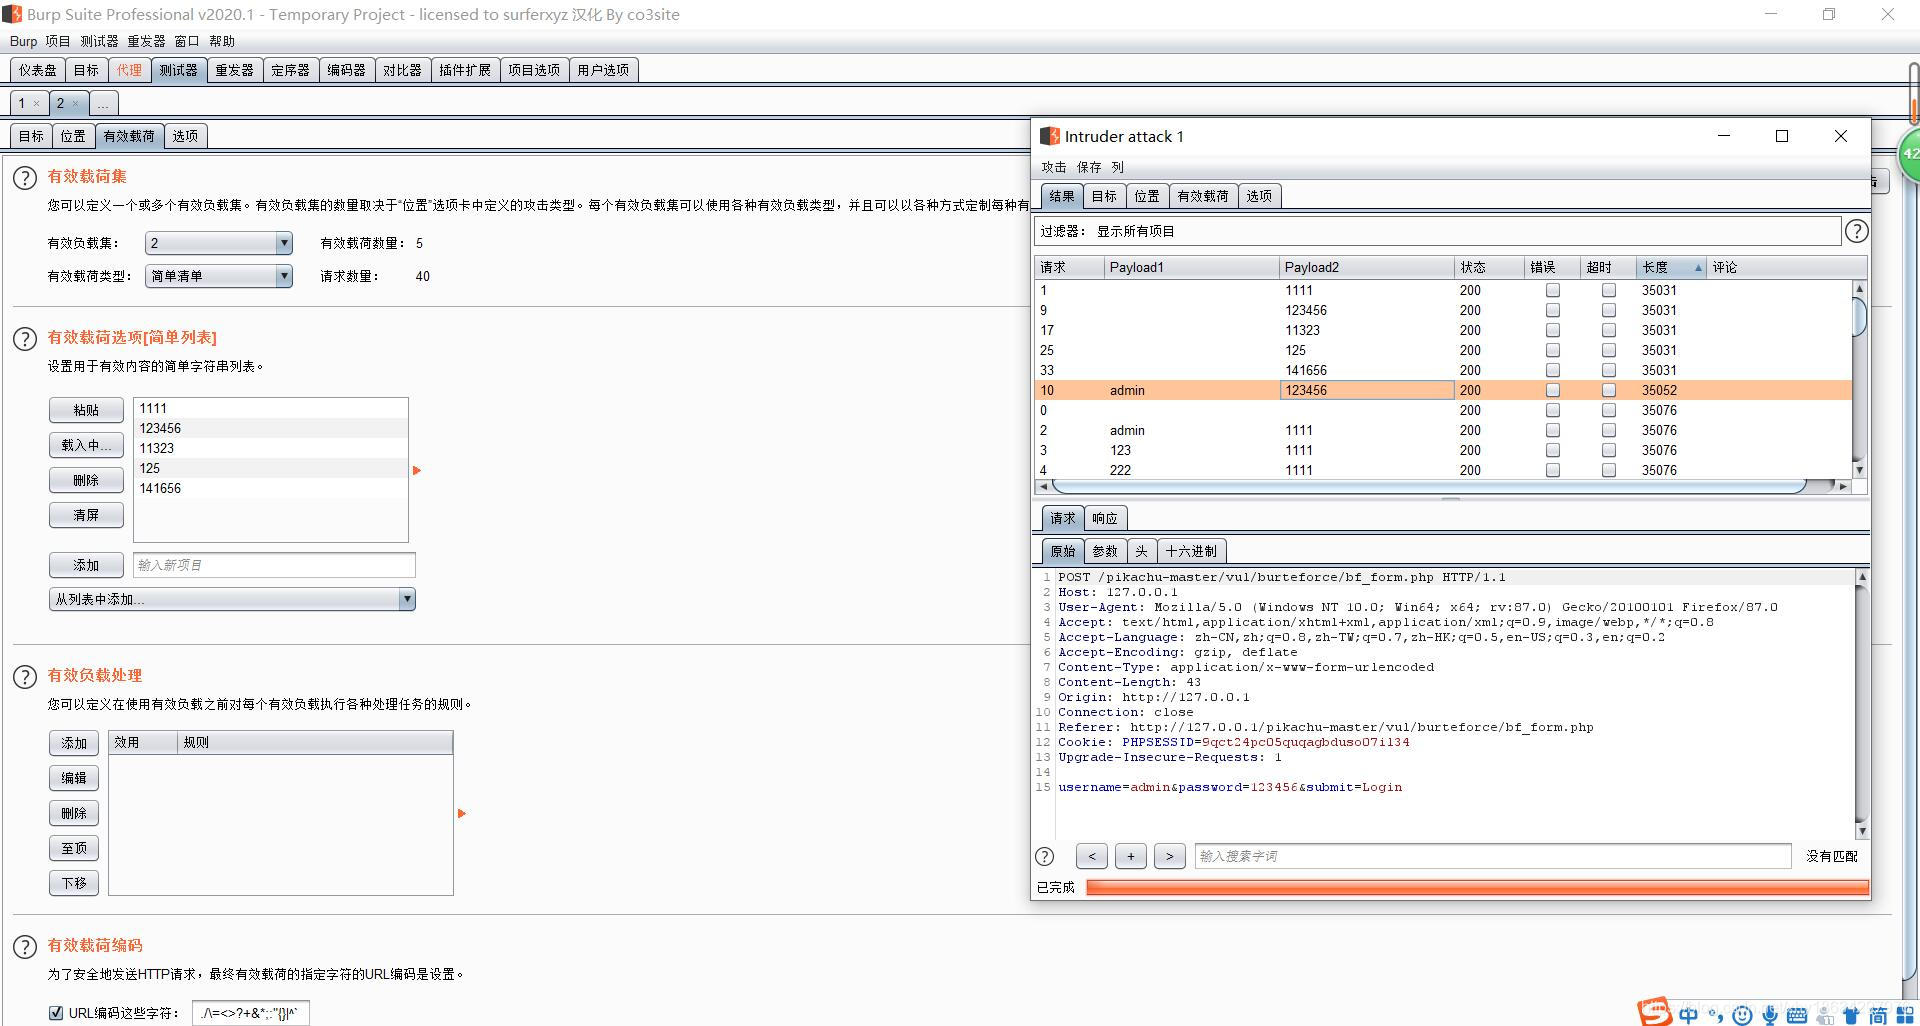The width and height of the screenshot is (1920, 1026).
Task: Click the Paste button for payload list
Action: pyautogui.click(x=86, y=410)
